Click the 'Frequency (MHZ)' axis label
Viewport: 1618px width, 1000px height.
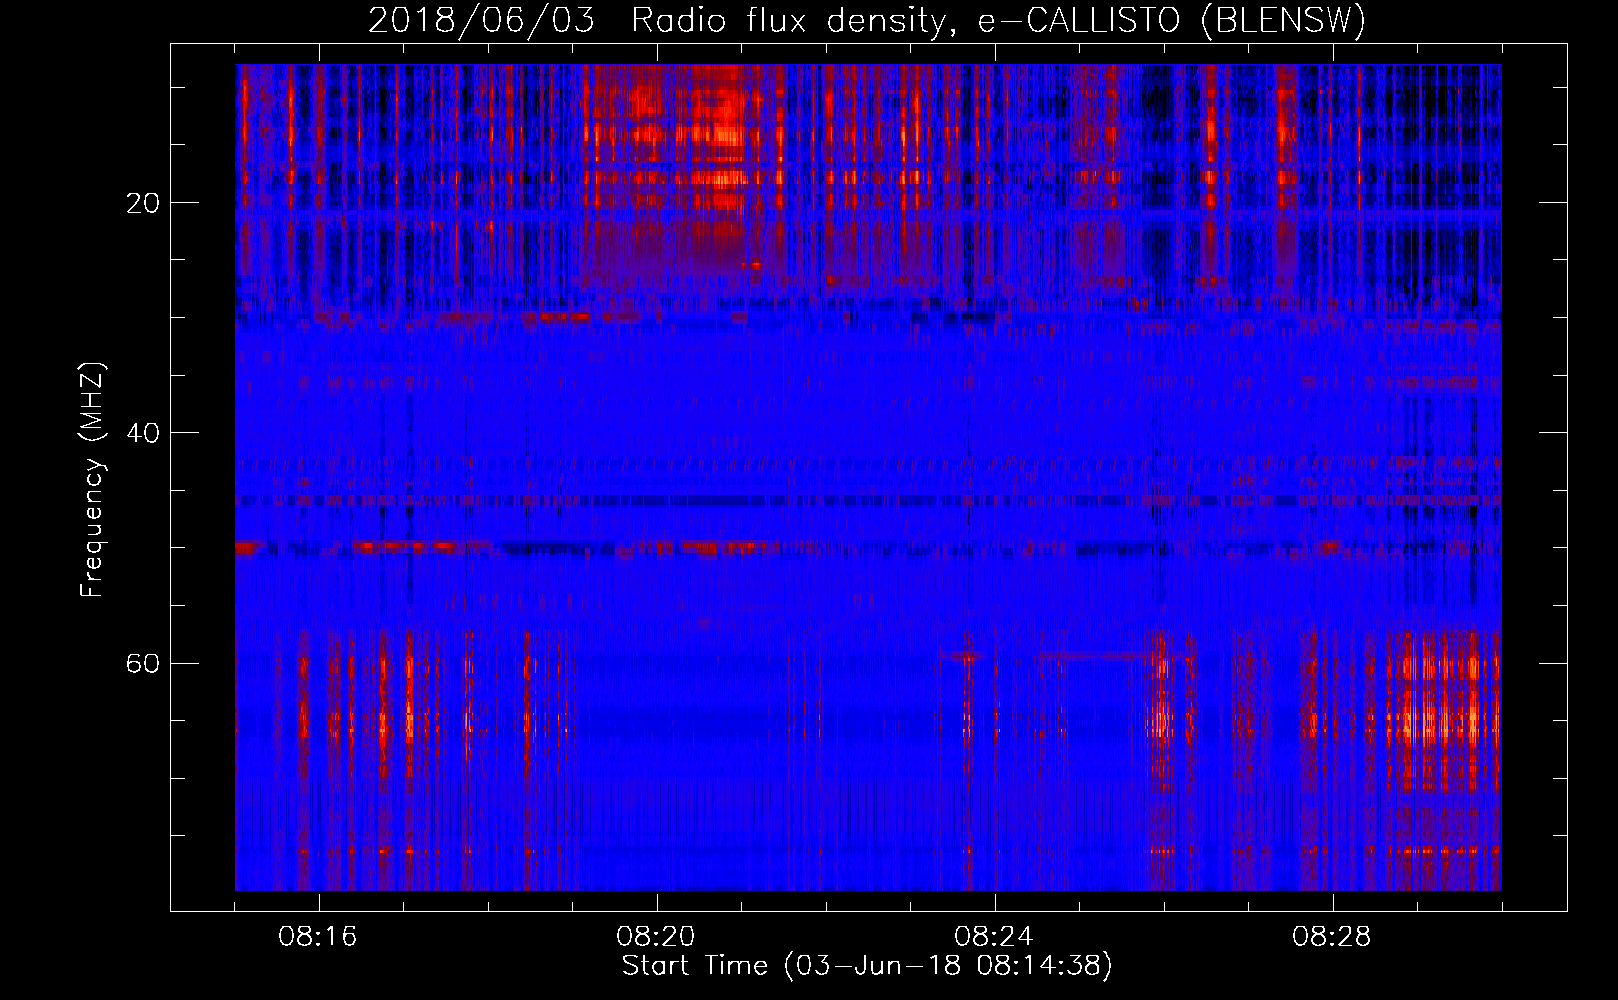click(92, 480)
